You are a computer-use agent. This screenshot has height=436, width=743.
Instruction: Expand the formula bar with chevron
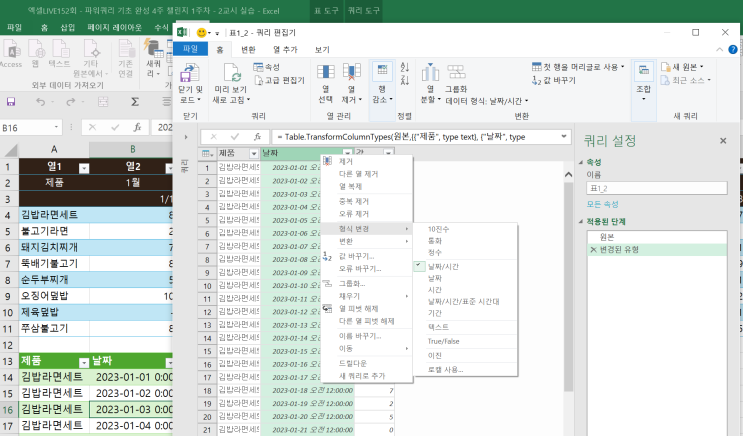[564, 136]
